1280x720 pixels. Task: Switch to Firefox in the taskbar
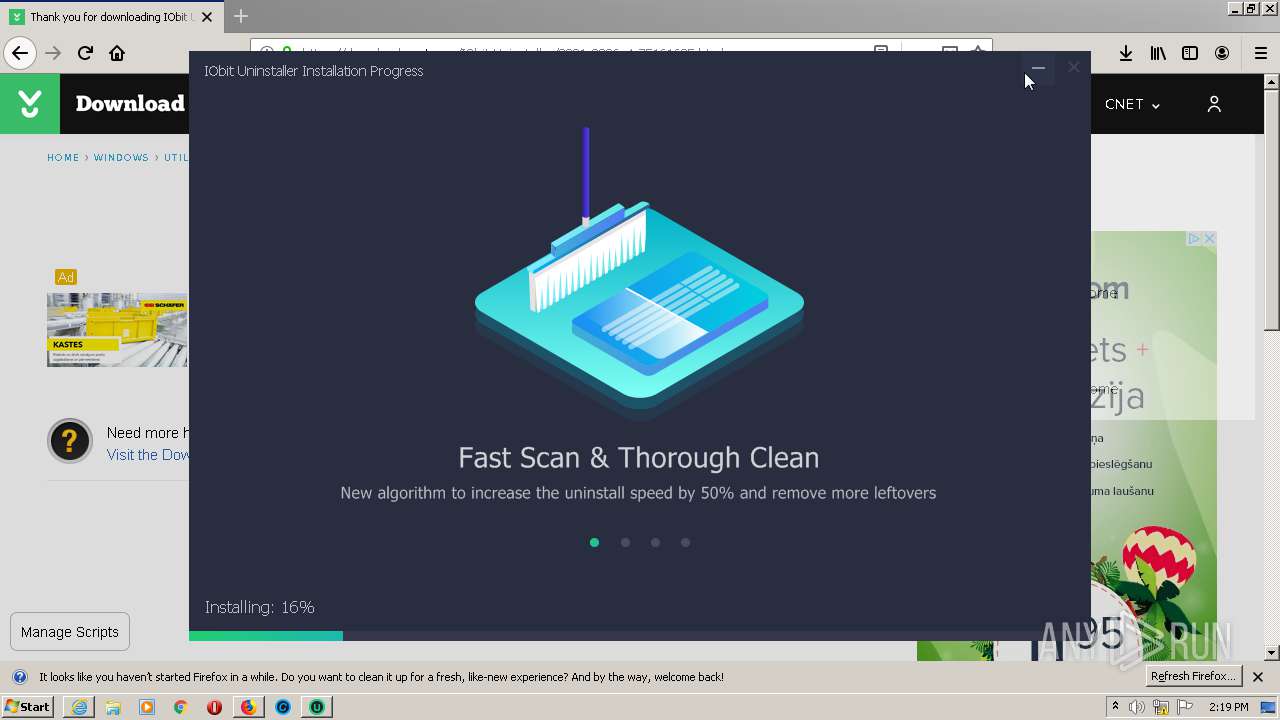(248, 707)
